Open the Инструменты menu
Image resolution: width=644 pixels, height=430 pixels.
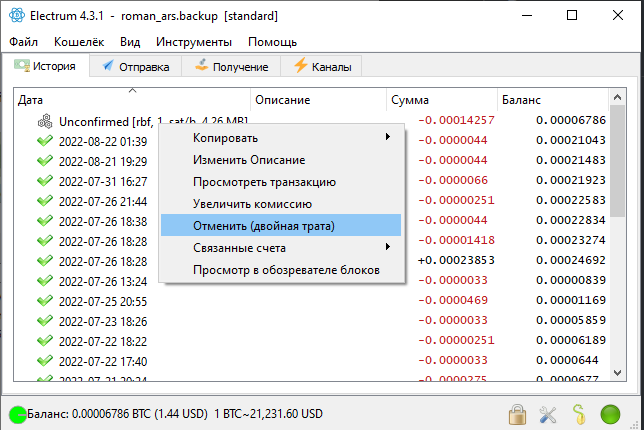coord(194,42)
